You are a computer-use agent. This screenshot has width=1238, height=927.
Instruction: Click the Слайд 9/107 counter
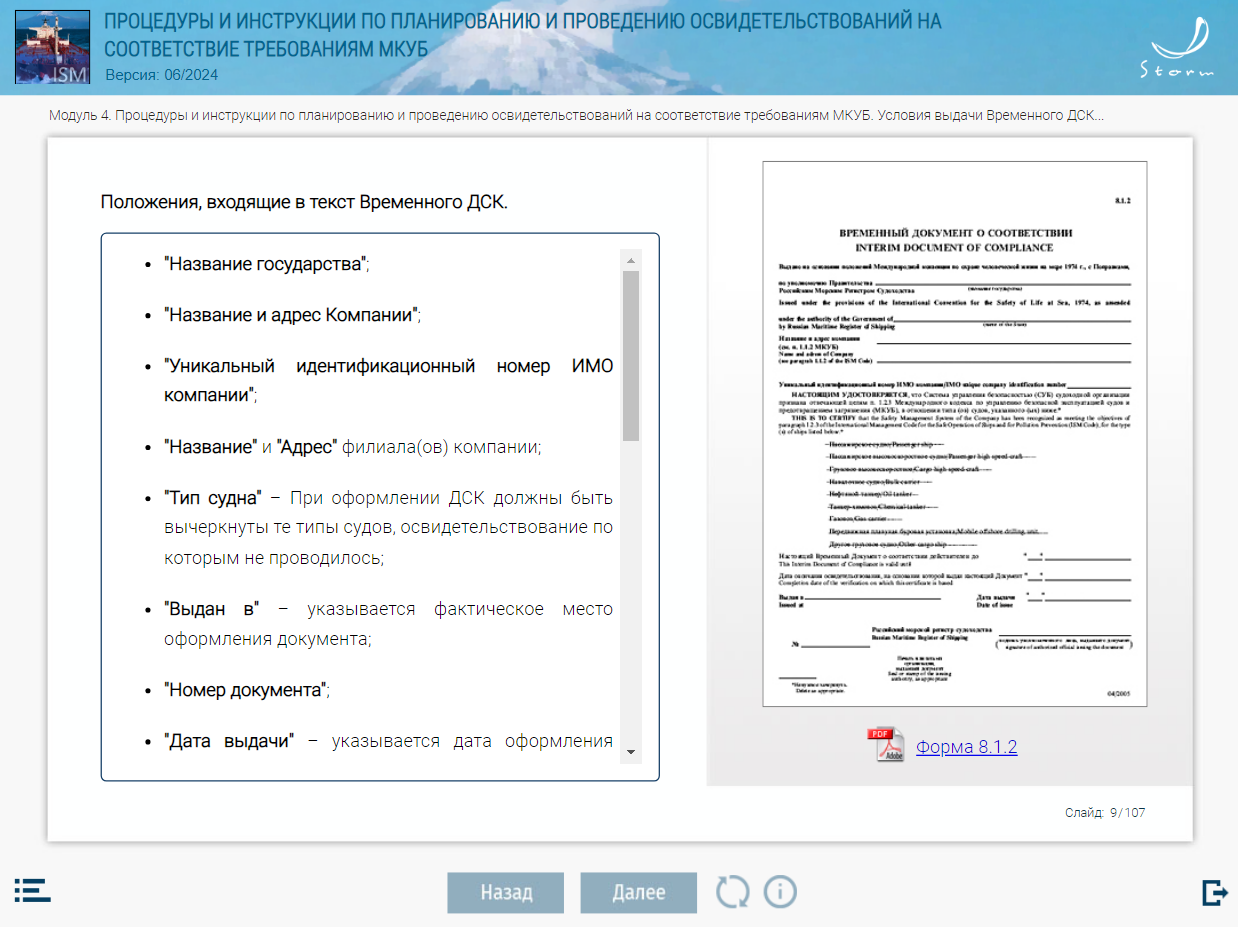click(1104, 813)
